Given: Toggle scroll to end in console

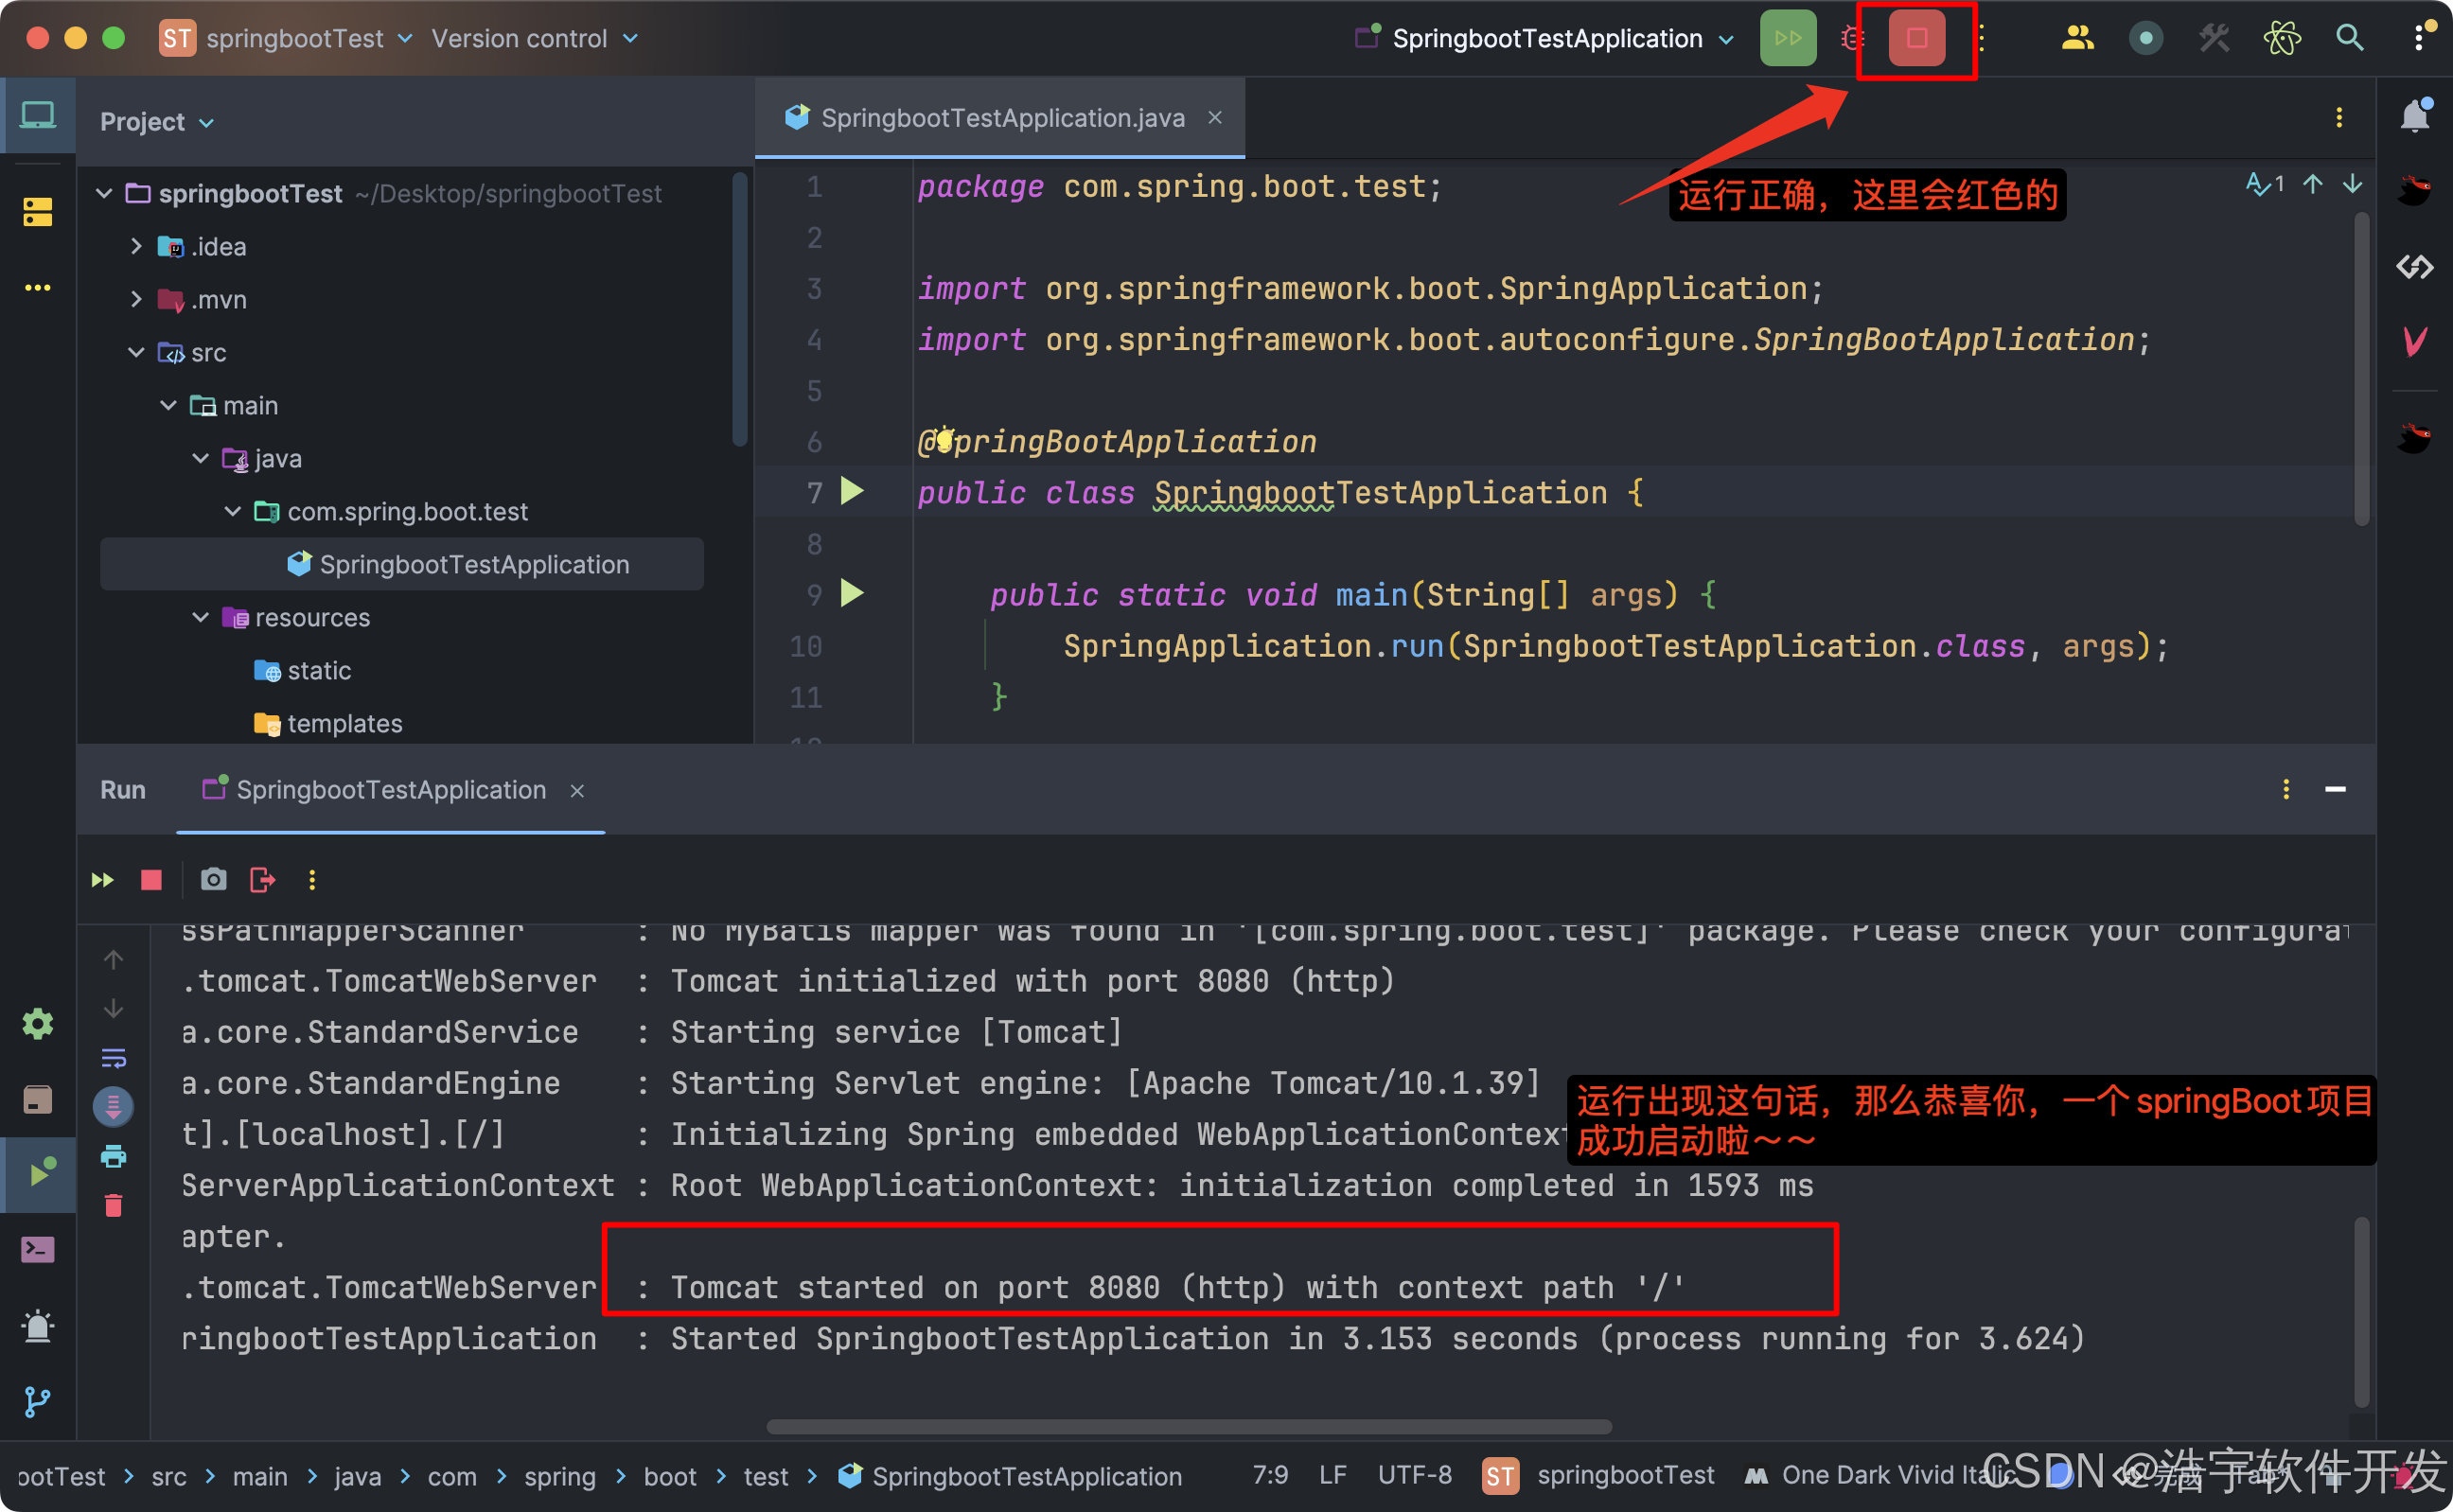Looking at the screenshot, I should pyautogui.click(x=114, y=1107).
